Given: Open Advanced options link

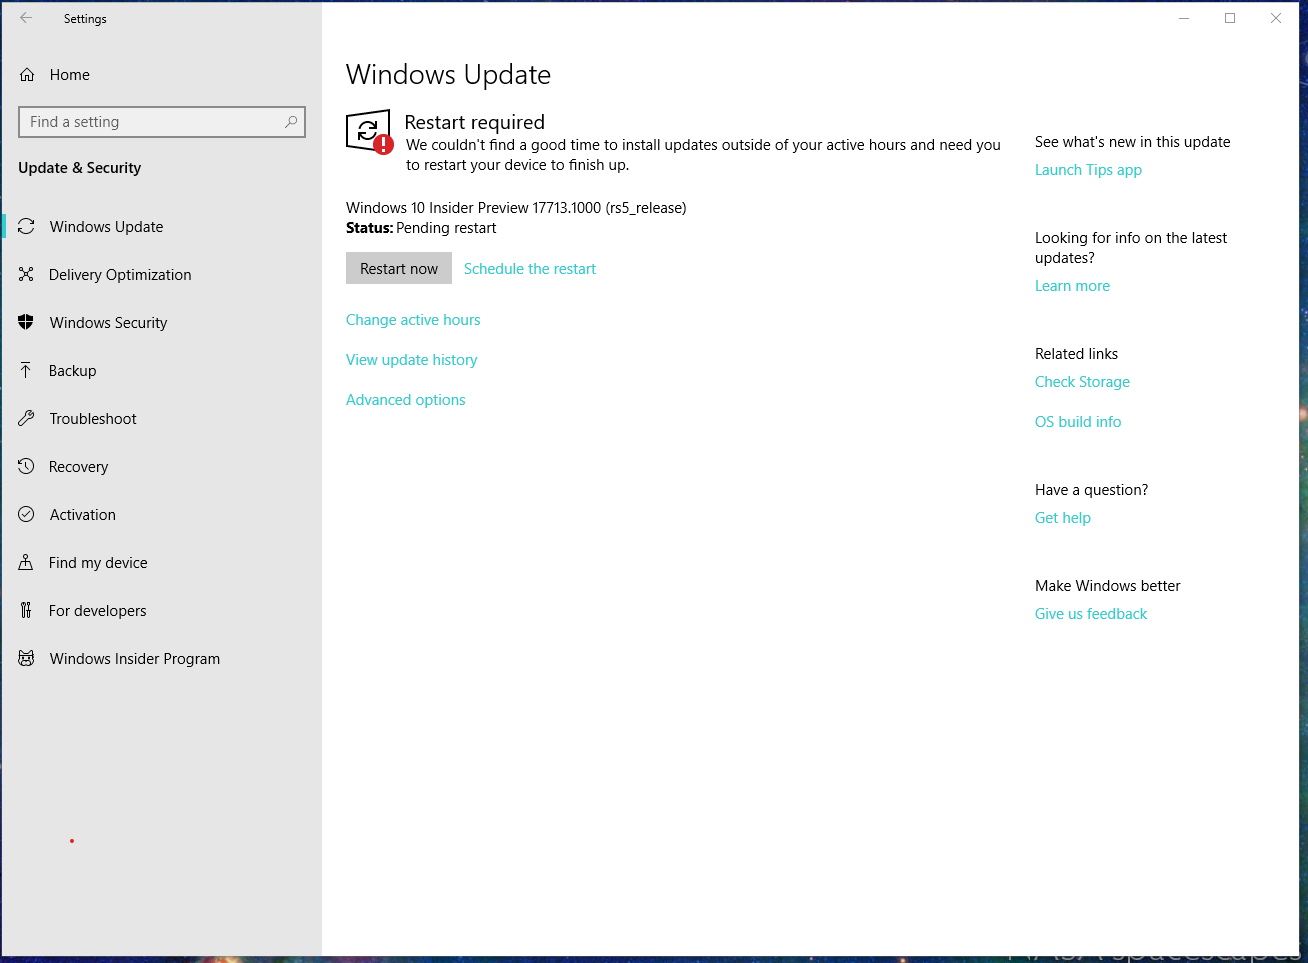Looking at the screenshot, I should (405, 400).
